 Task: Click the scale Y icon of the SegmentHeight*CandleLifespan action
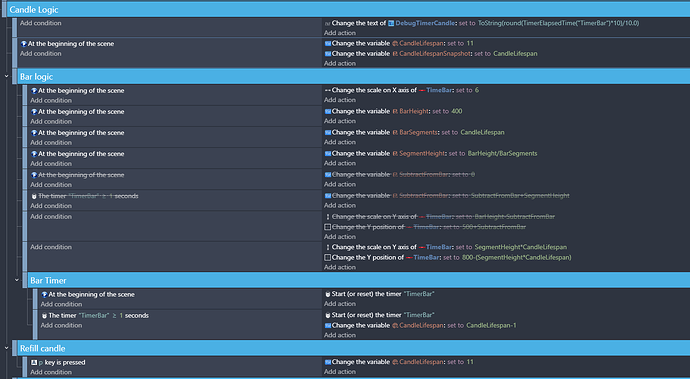[328, 247]
